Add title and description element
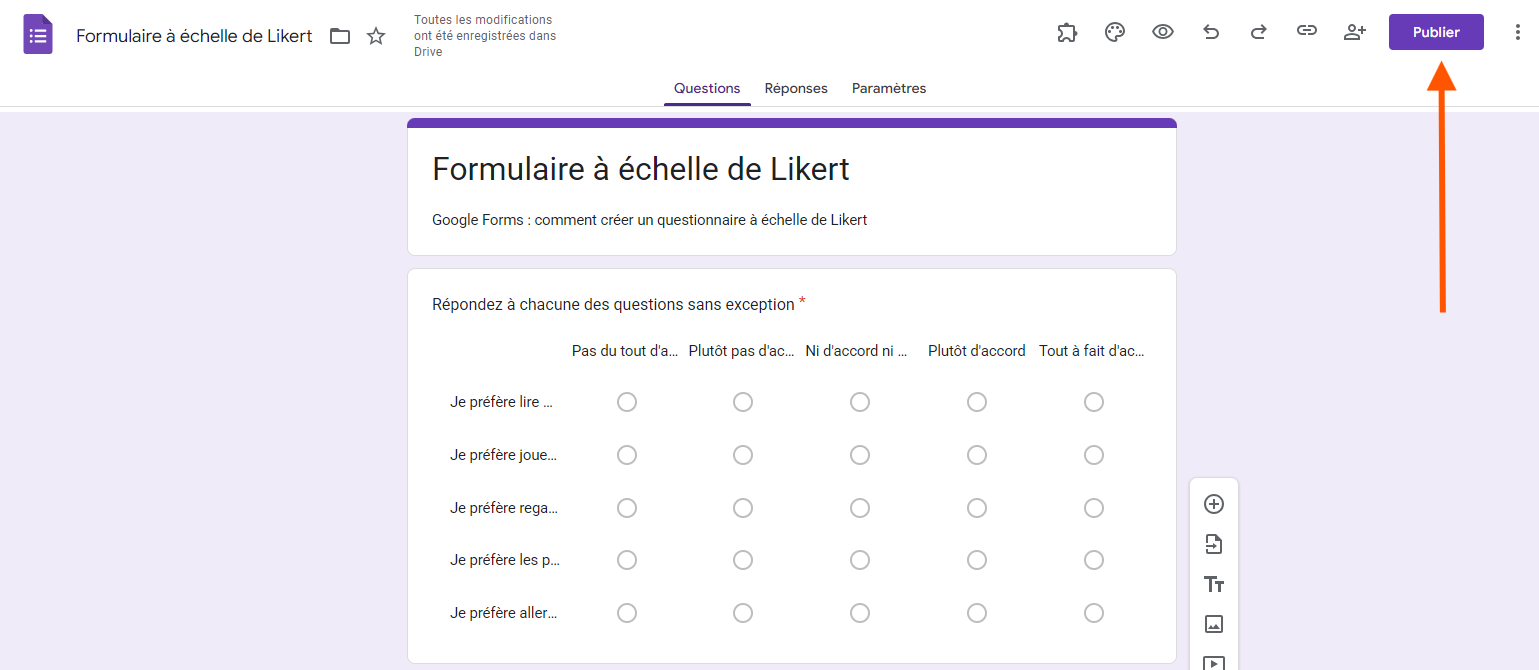The image size is (1539, 670). 1214,584
